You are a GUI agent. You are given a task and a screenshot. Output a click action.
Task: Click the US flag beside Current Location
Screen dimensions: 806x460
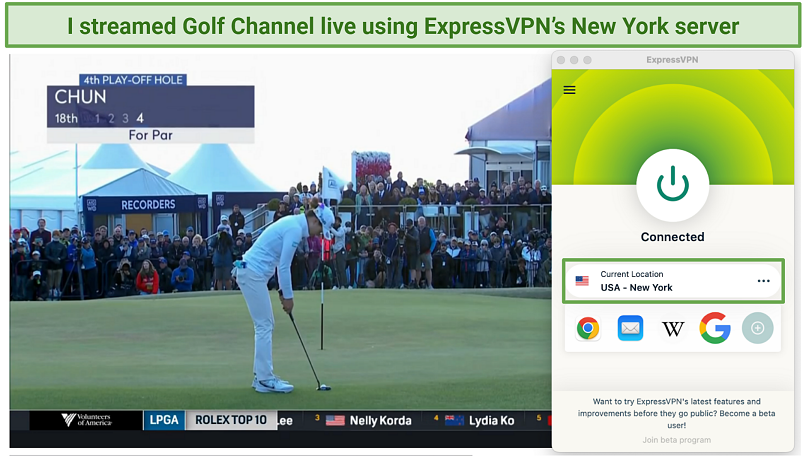click(x=582, y=281)
